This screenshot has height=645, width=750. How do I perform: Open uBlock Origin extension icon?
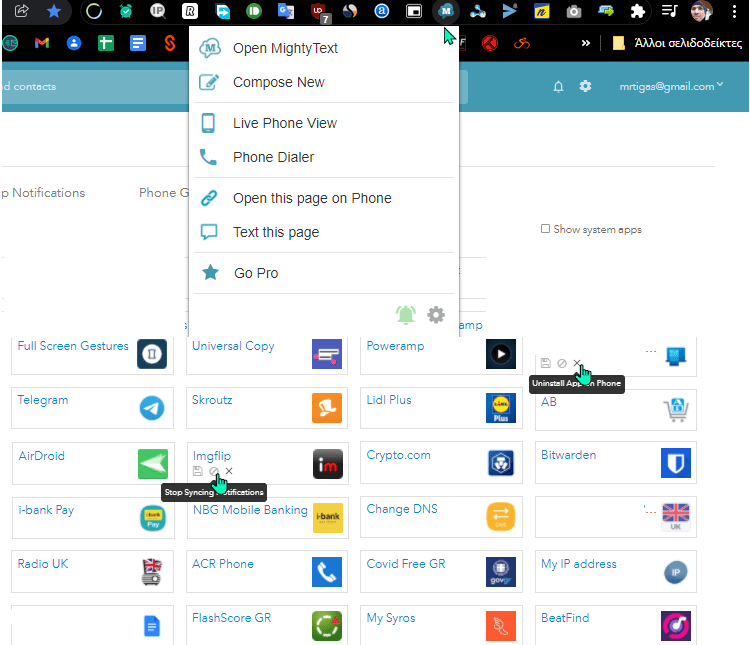point(319,11)
